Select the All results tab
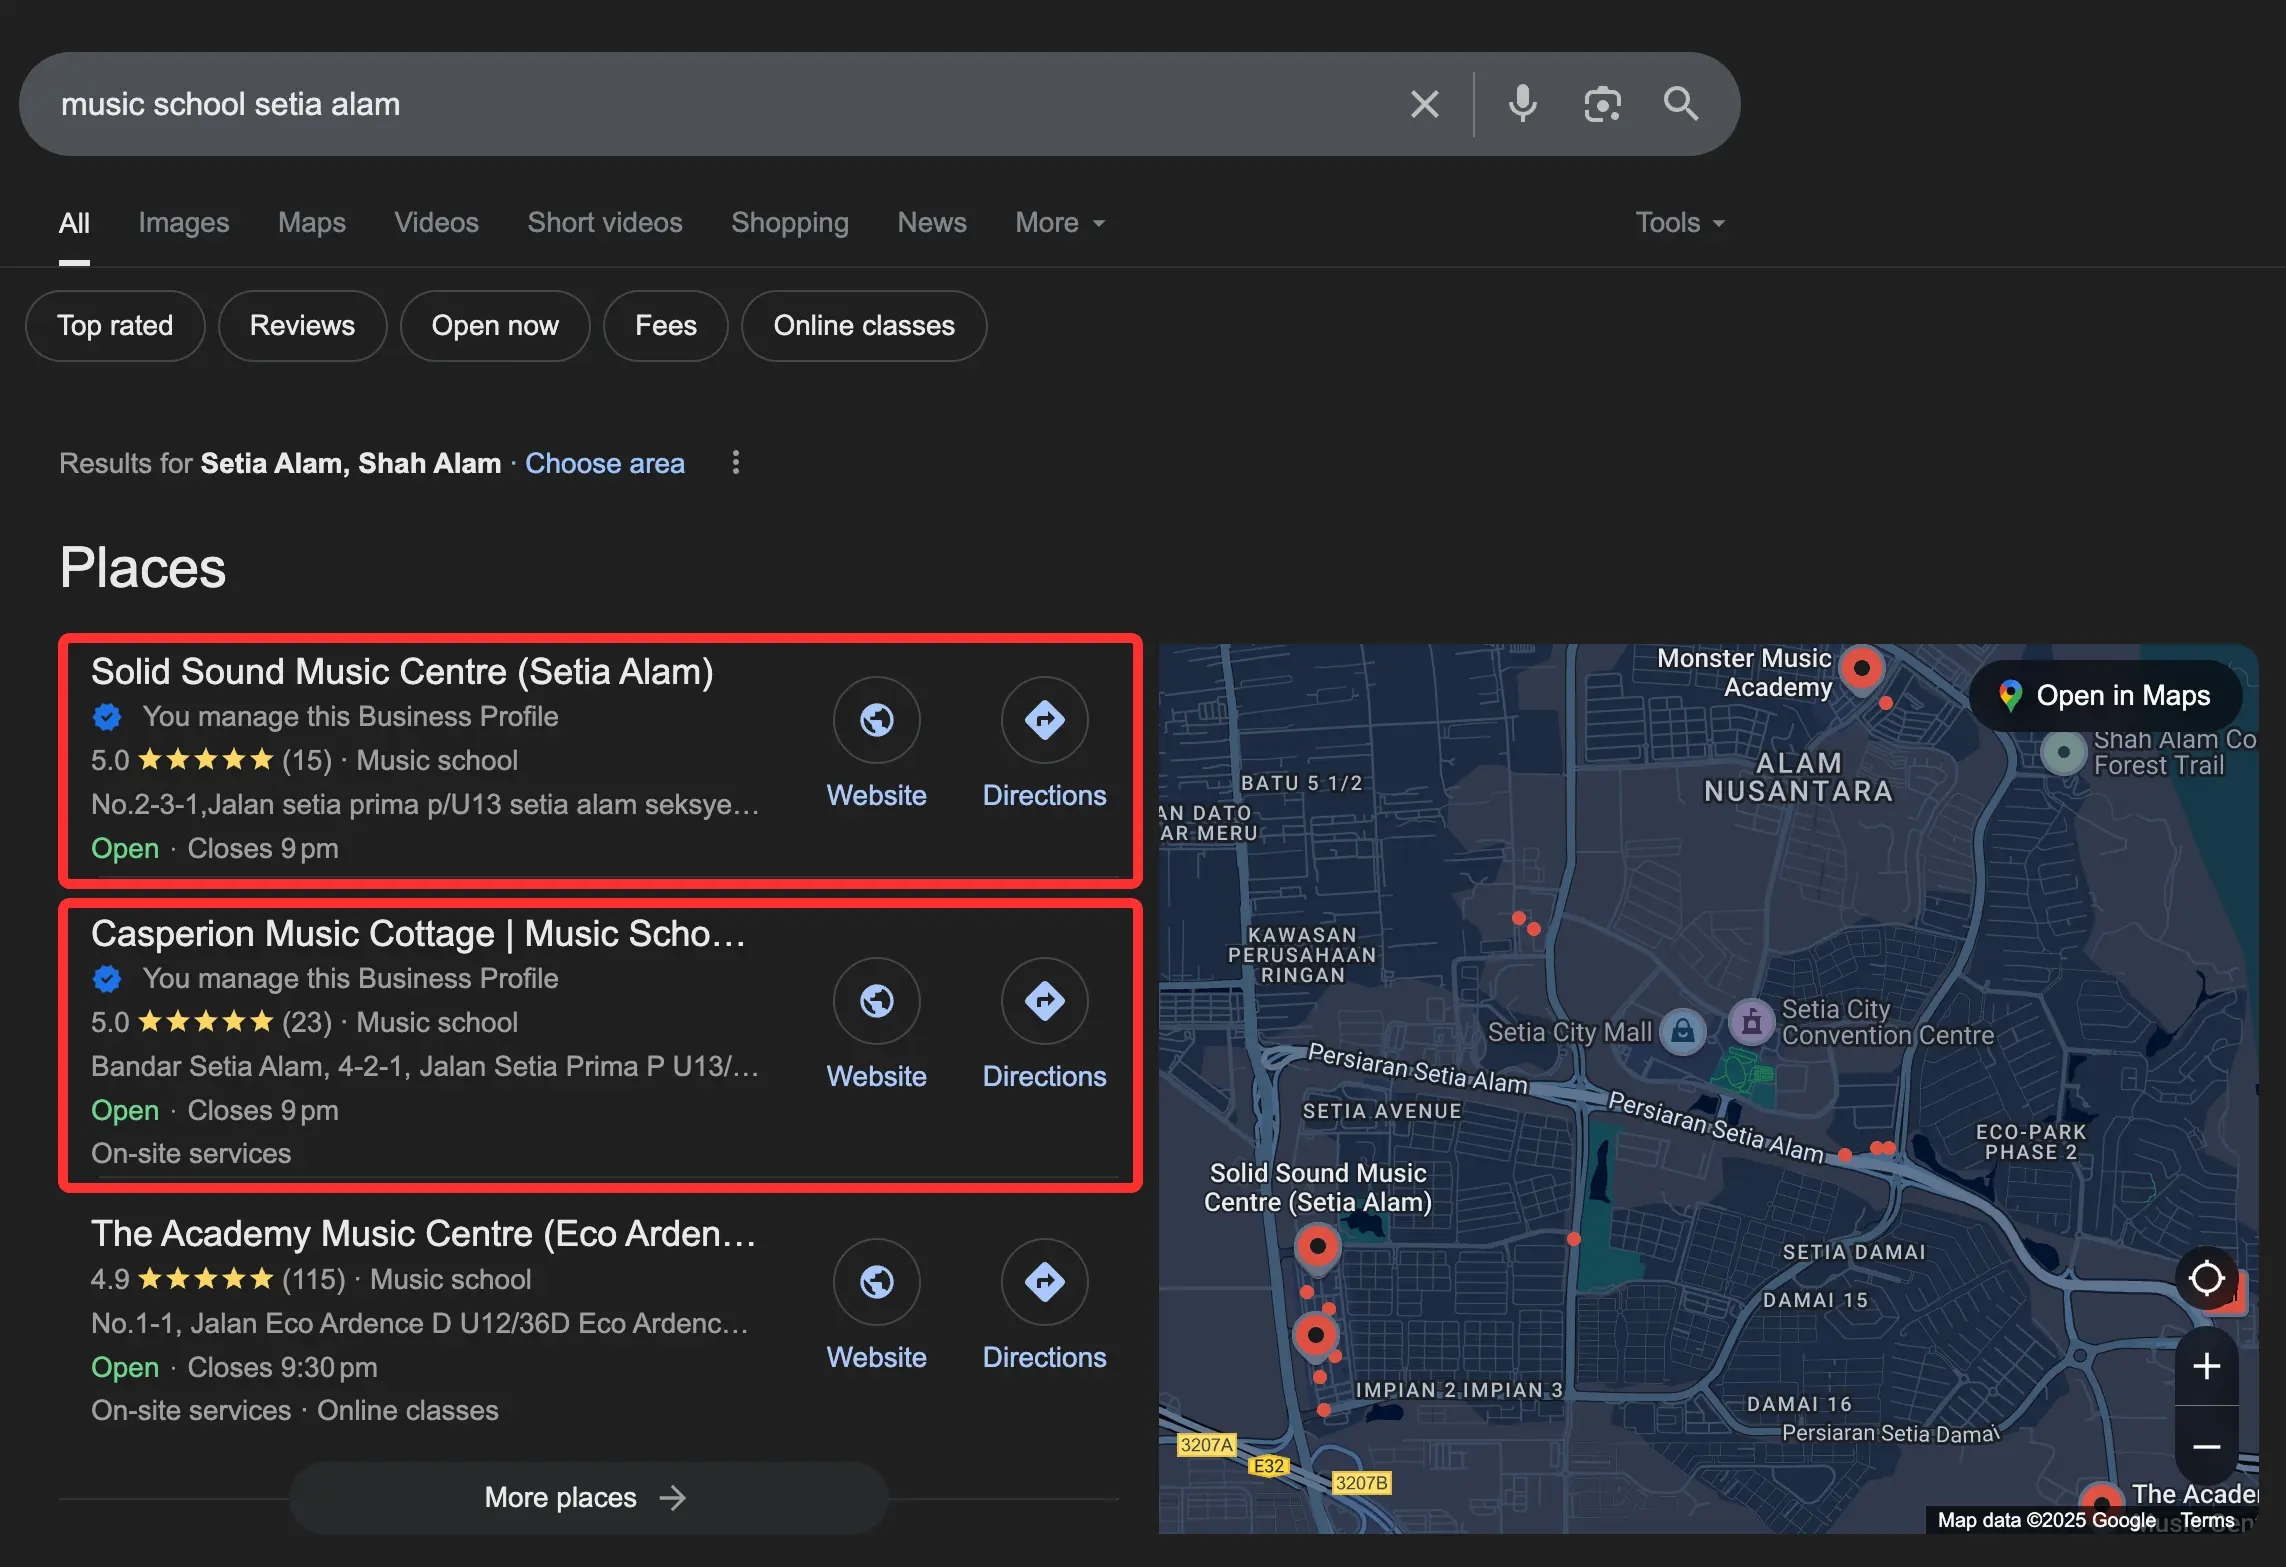 [74, 222]
